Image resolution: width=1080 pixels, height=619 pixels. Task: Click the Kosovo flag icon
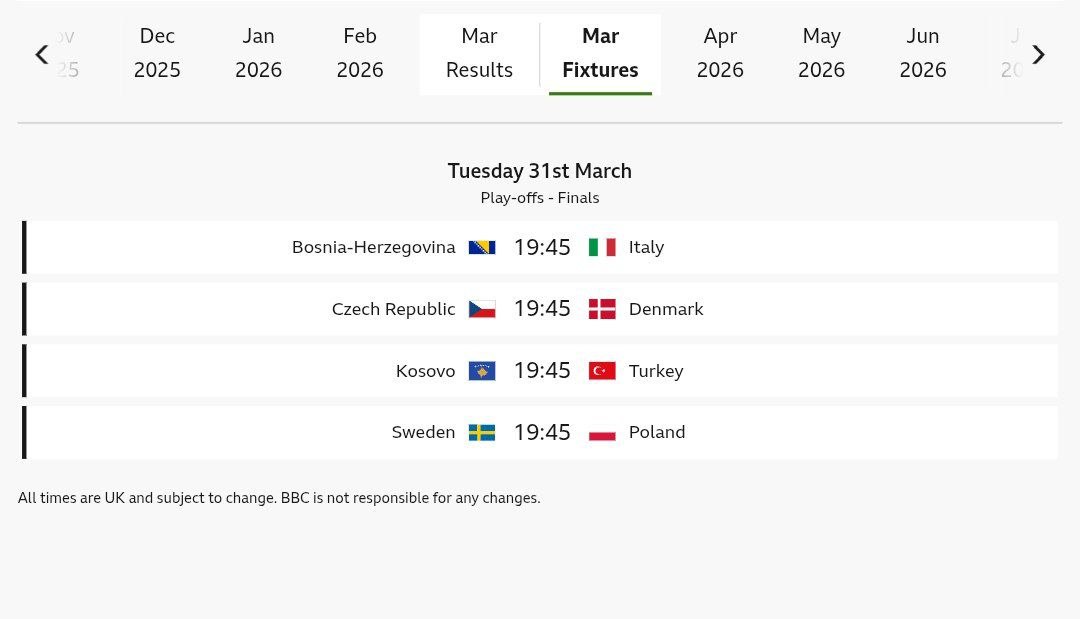(x=482, y=371)
